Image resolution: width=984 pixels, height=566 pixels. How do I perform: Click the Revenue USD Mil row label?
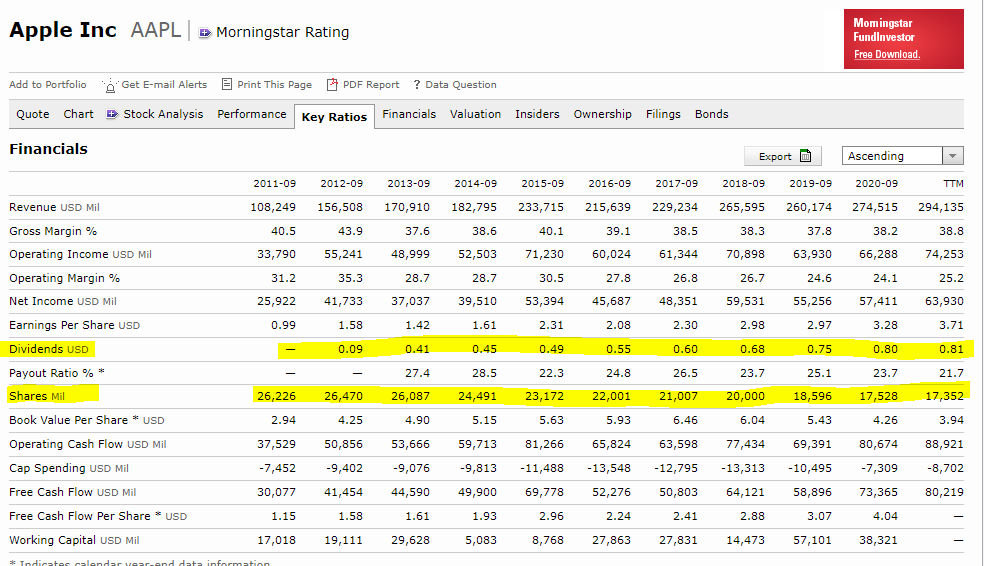pos(54,208)
